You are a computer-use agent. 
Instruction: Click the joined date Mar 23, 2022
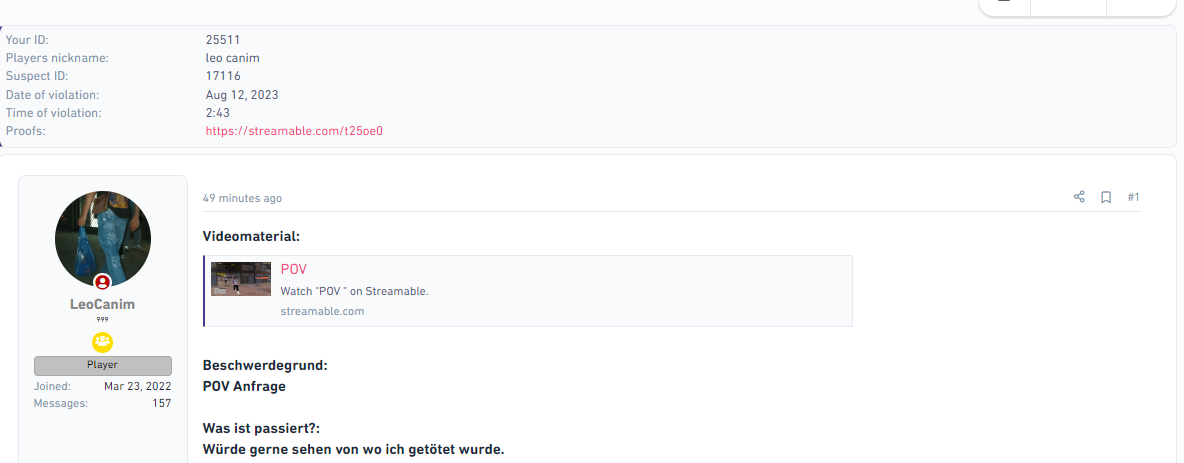(137, 386)
